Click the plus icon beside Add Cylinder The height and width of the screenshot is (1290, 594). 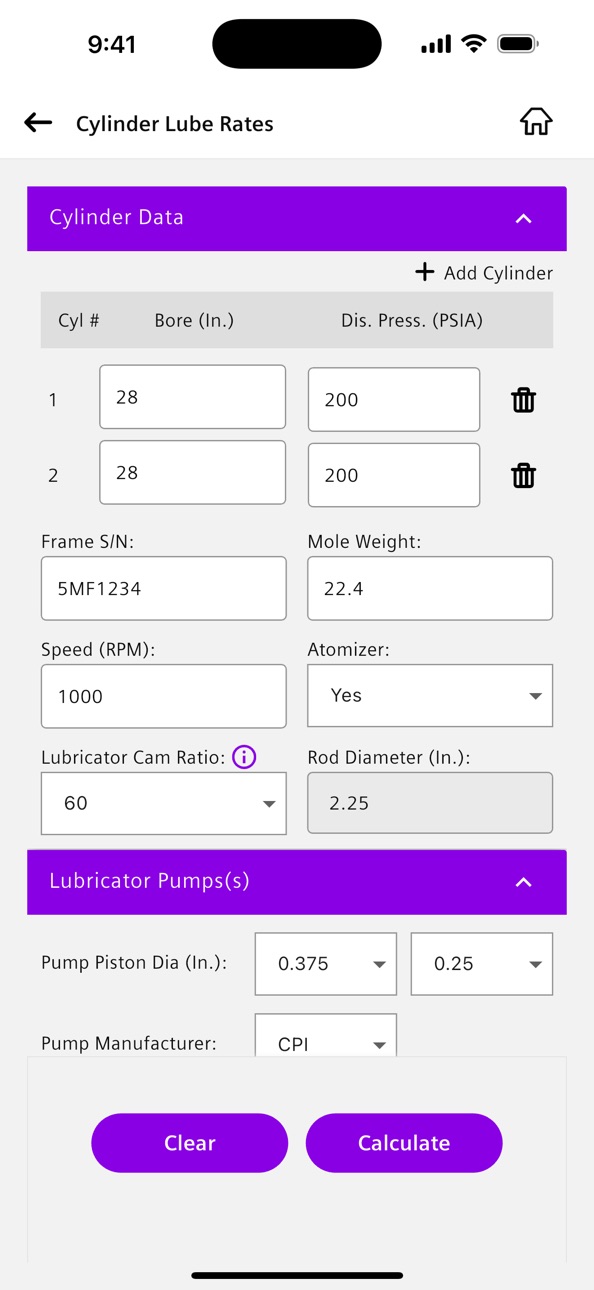(x=425, y=272)
